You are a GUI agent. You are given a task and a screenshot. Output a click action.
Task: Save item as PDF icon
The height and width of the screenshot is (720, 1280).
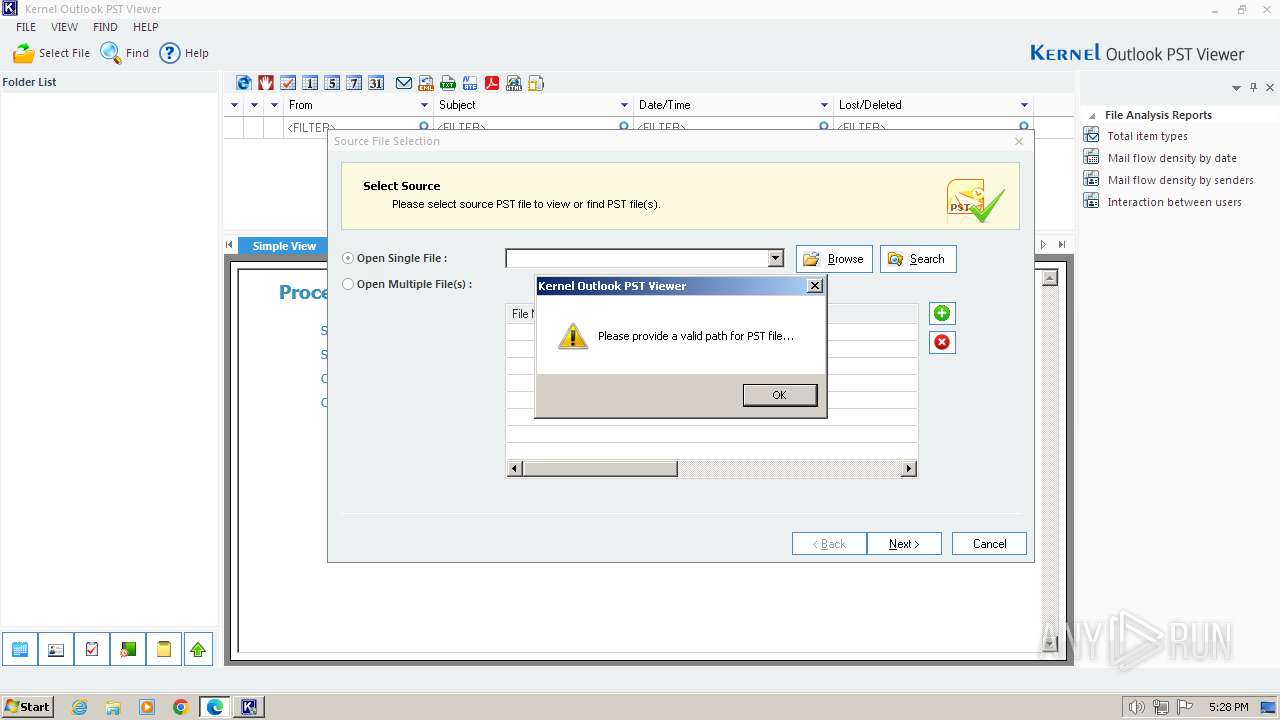click(x=492, y=83)
